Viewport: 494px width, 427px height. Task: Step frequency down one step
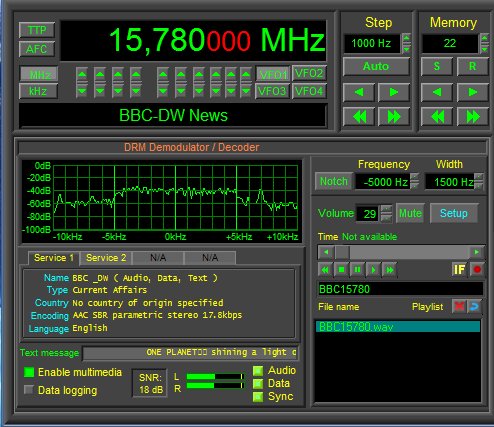pyautogui.click(x=359, y=92)
